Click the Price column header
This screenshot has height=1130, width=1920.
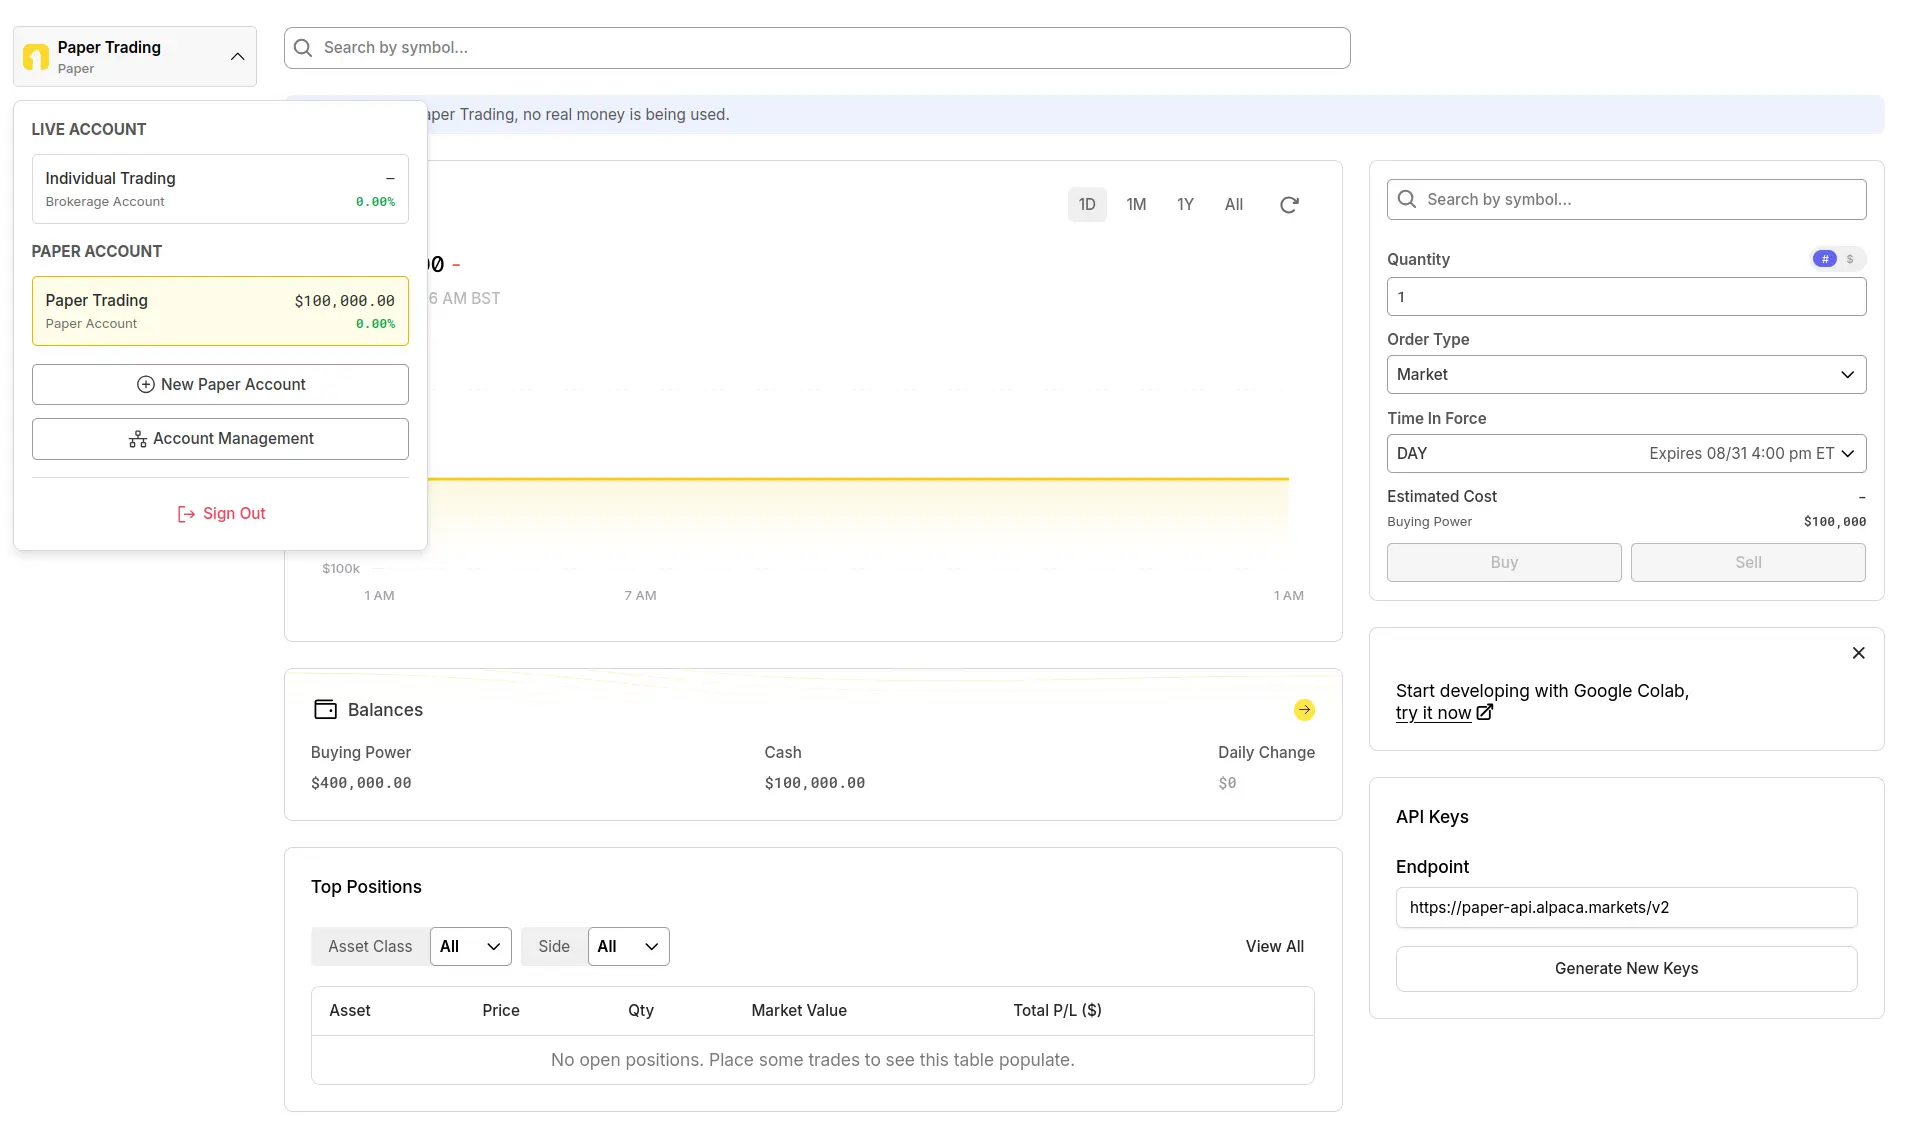point(501,1011)
